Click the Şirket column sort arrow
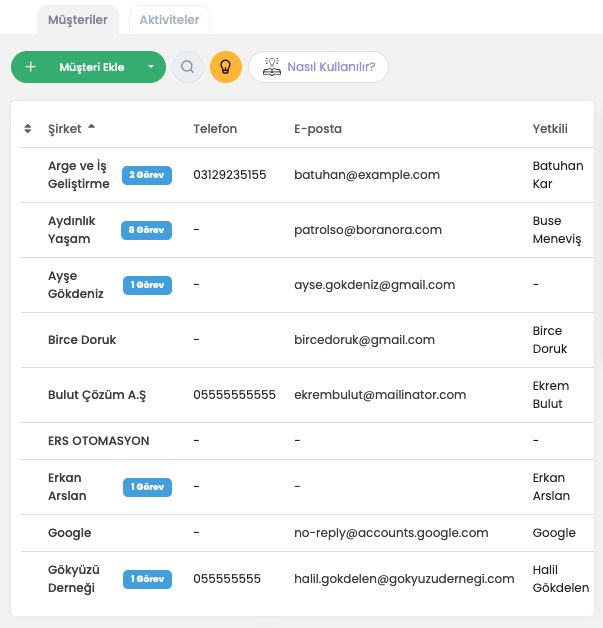This screenshot has height=628, width=603. click(x=92, y=127)
